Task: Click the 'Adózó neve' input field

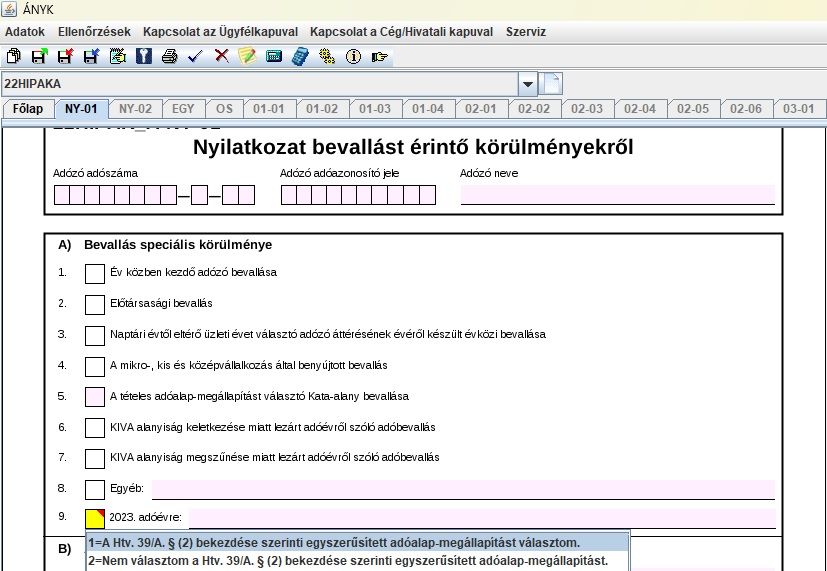Action: [x=617, y=195]
